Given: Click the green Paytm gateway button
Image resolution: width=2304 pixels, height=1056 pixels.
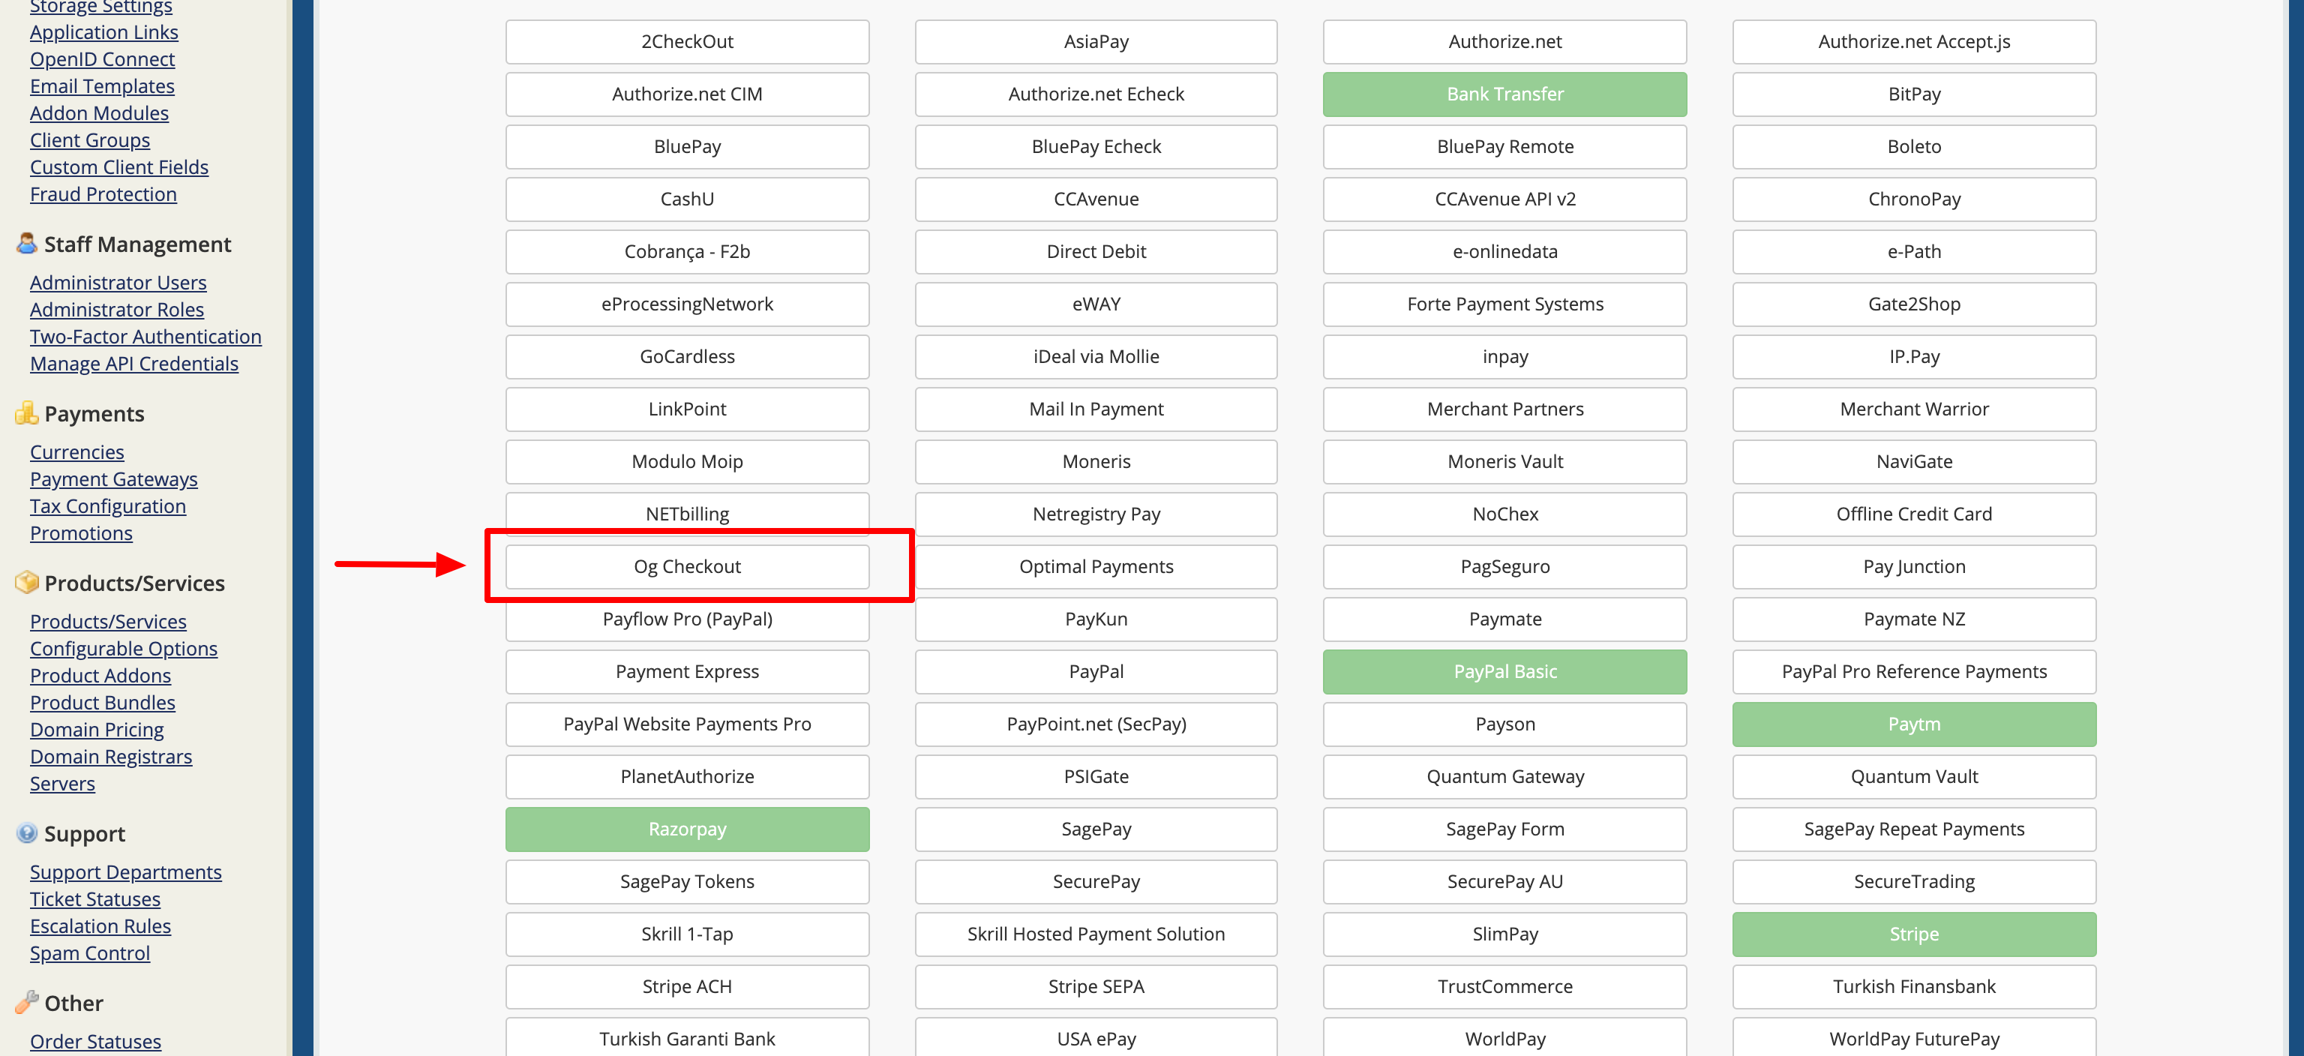Looking at the screenshot, I should coord(1913,724).
